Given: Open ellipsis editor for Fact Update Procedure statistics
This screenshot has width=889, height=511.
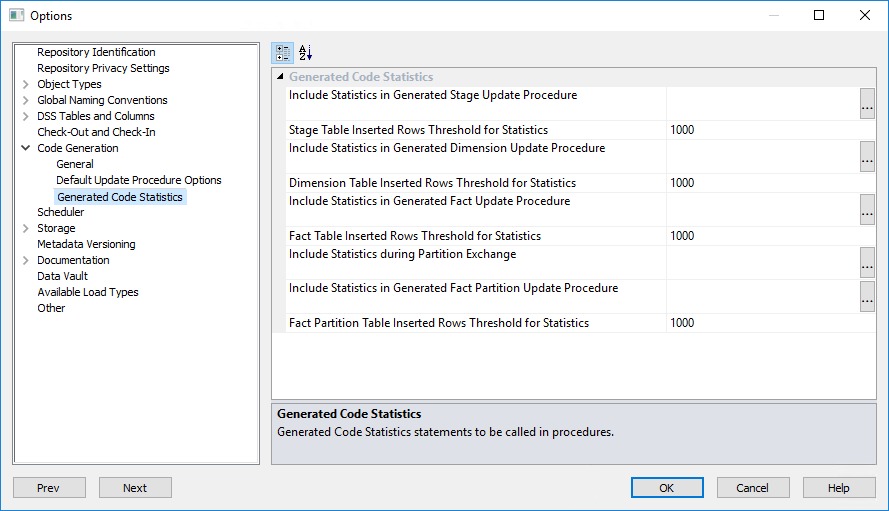Looking at the screenshot, I should (x=867, y=210).
